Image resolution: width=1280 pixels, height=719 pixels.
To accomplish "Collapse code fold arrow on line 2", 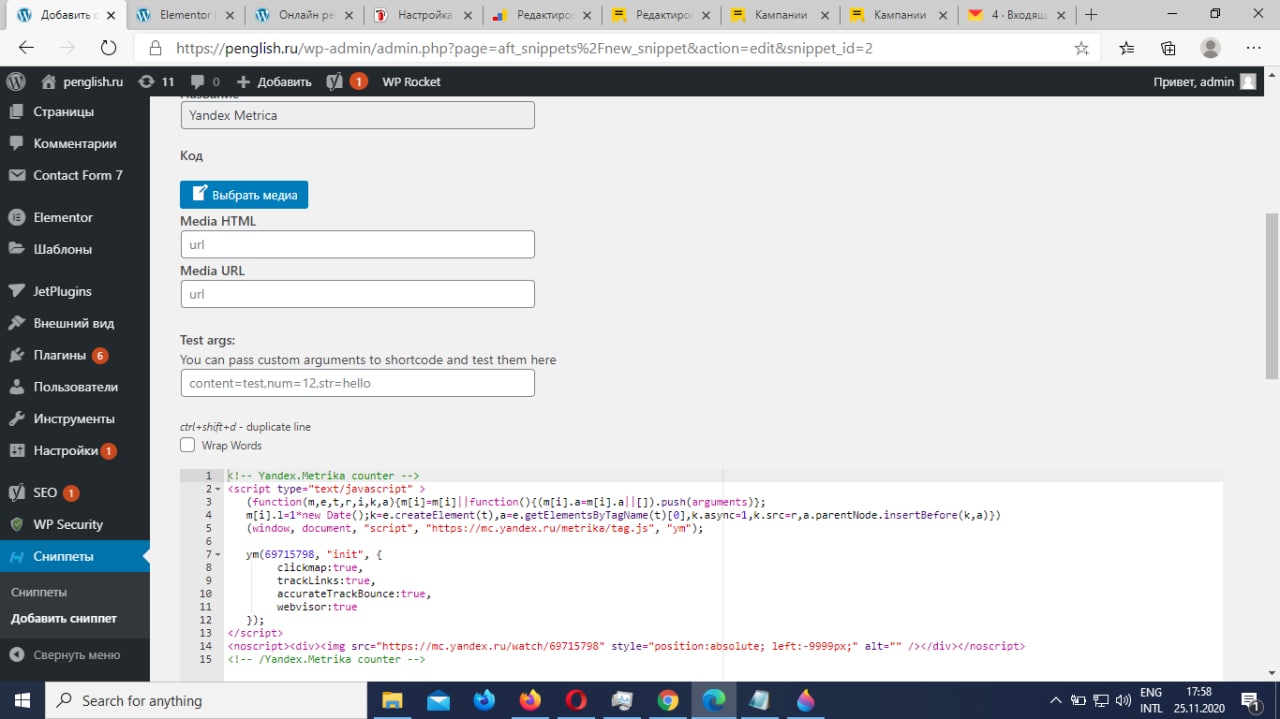I will pyautogui.click(x=218, y=489).
